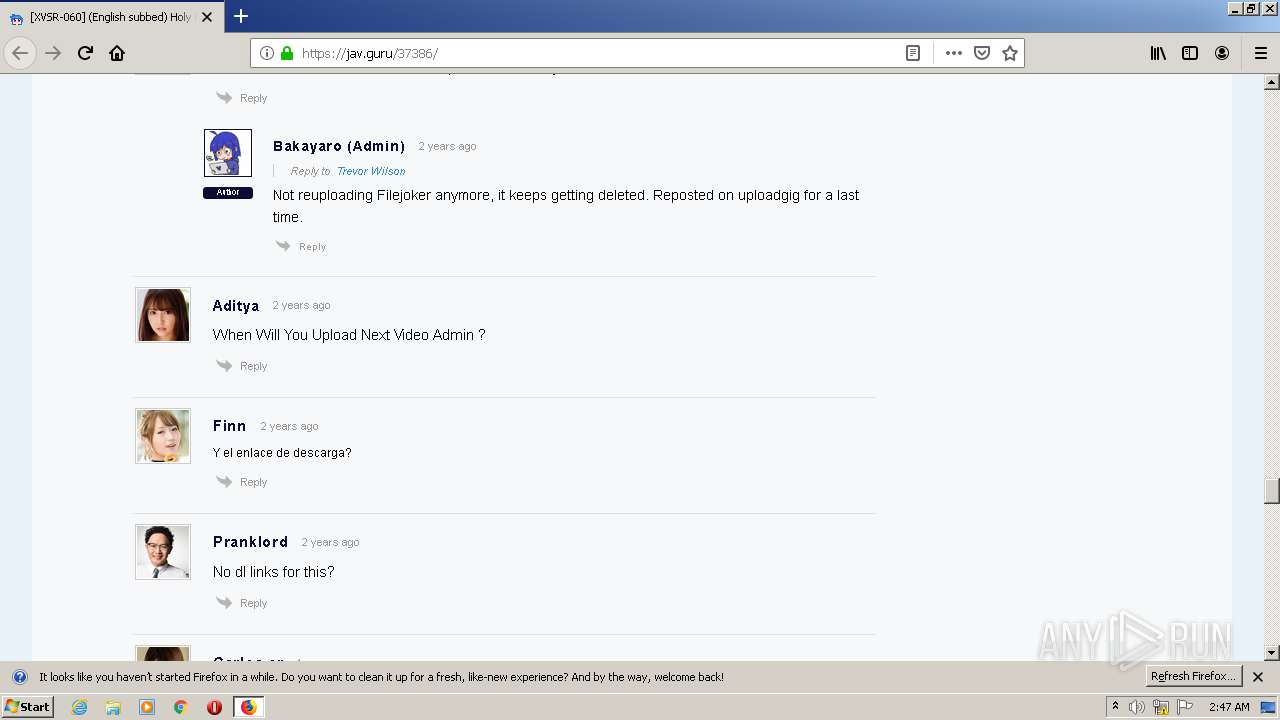Open the page actions three-dots menu
The height and width of the screenshot is (720, 1280).
pos(954,53)
